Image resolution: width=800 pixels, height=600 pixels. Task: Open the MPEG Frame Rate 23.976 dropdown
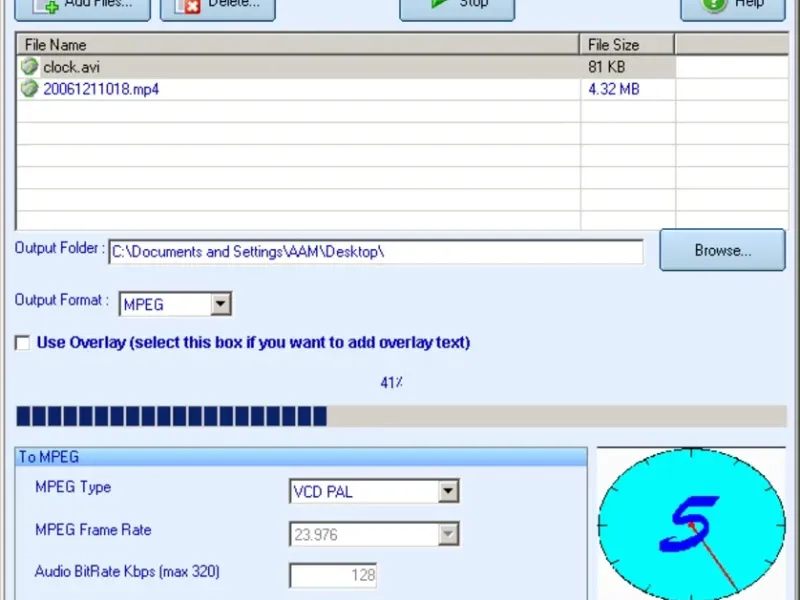point(448,534)
